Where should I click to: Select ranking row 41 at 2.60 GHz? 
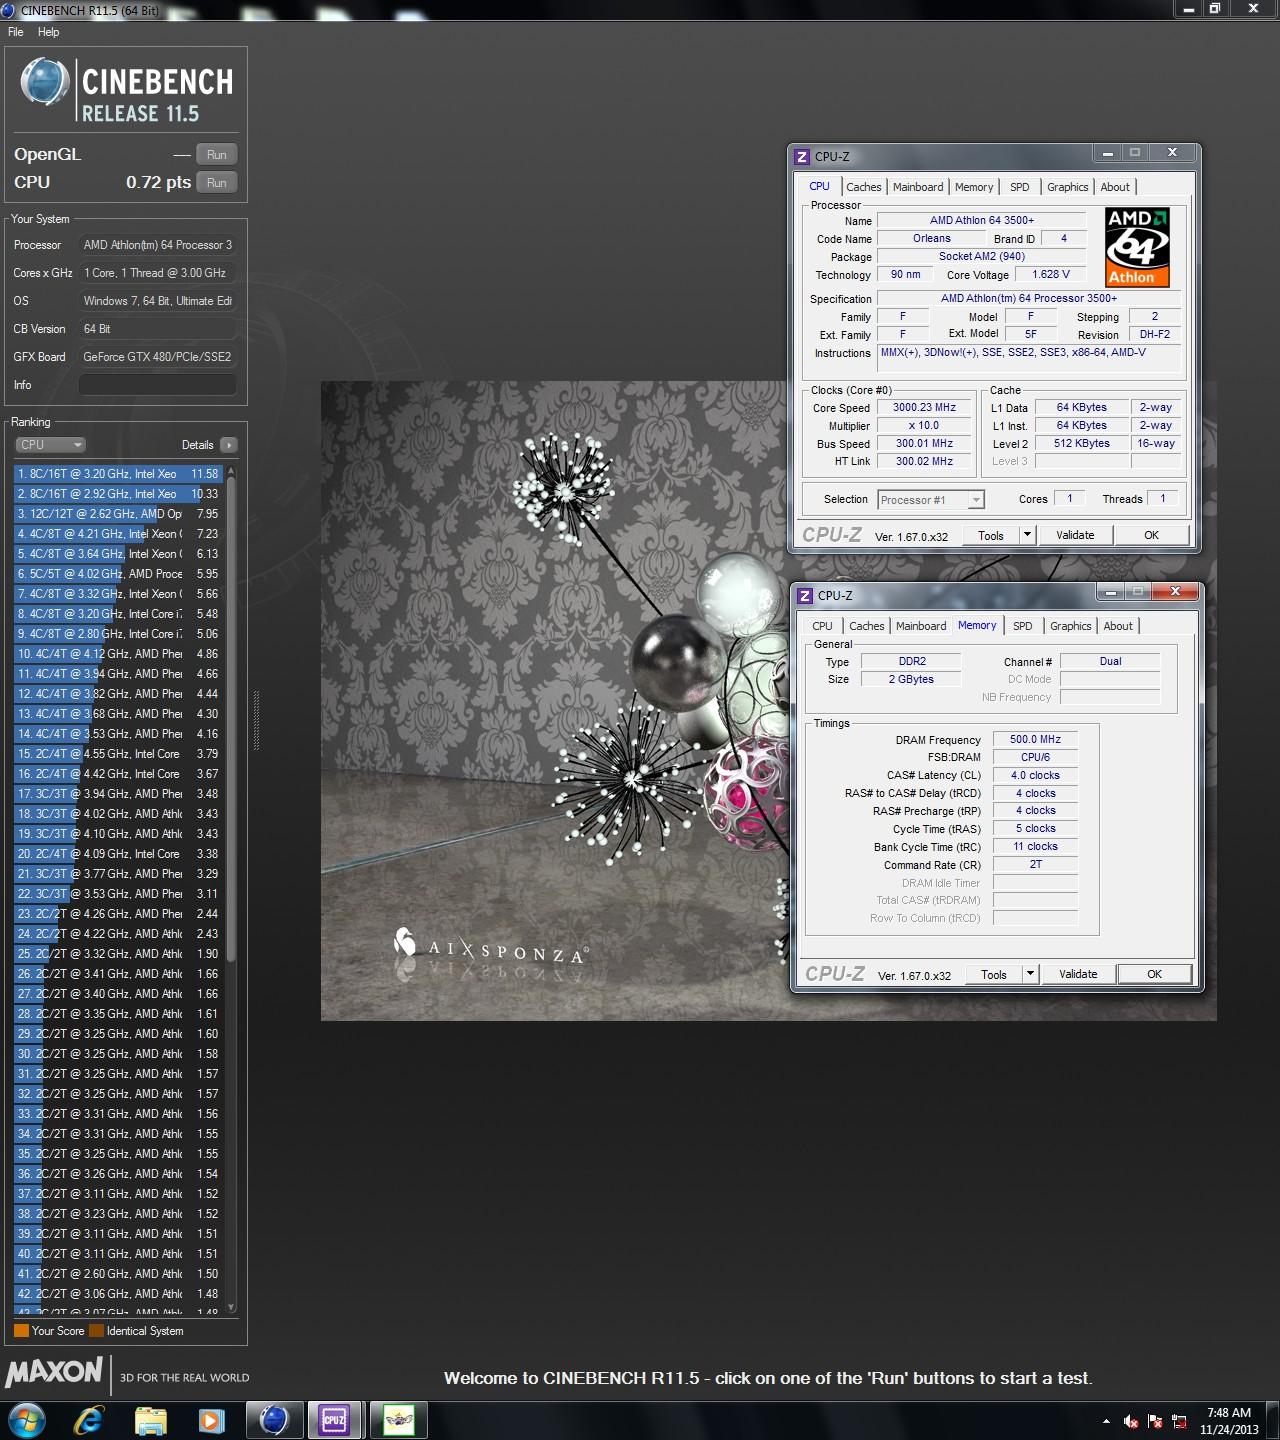118,1274
